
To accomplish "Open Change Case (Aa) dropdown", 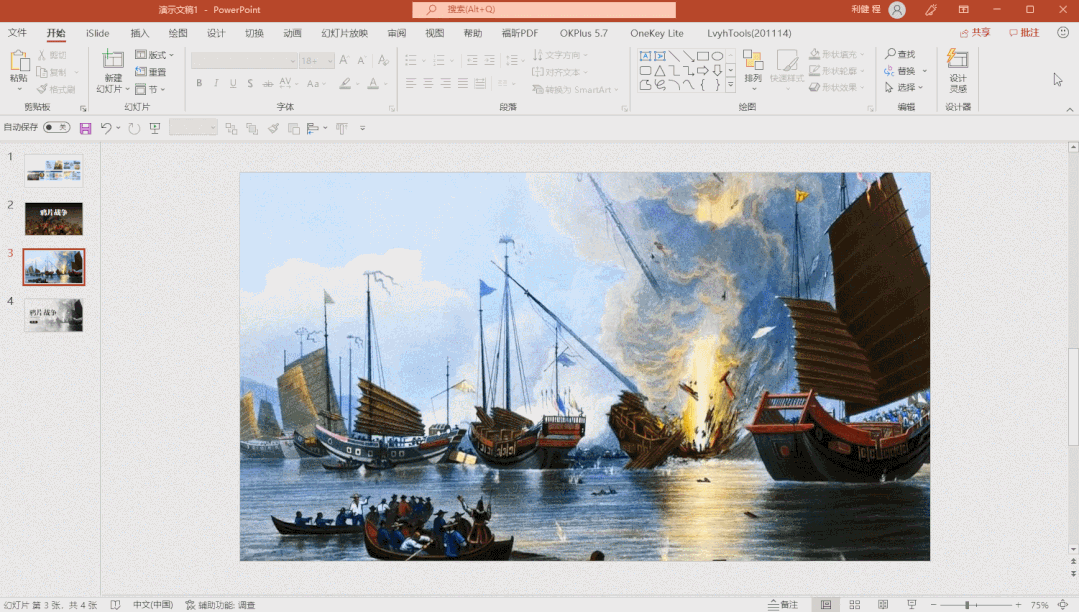I will [x=316, y=83].
